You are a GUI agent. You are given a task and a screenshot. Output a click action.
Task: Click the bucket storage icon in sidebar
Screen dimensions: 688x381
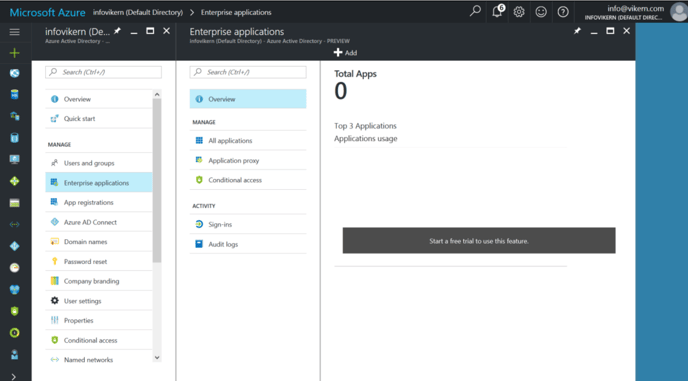(14, 138)
